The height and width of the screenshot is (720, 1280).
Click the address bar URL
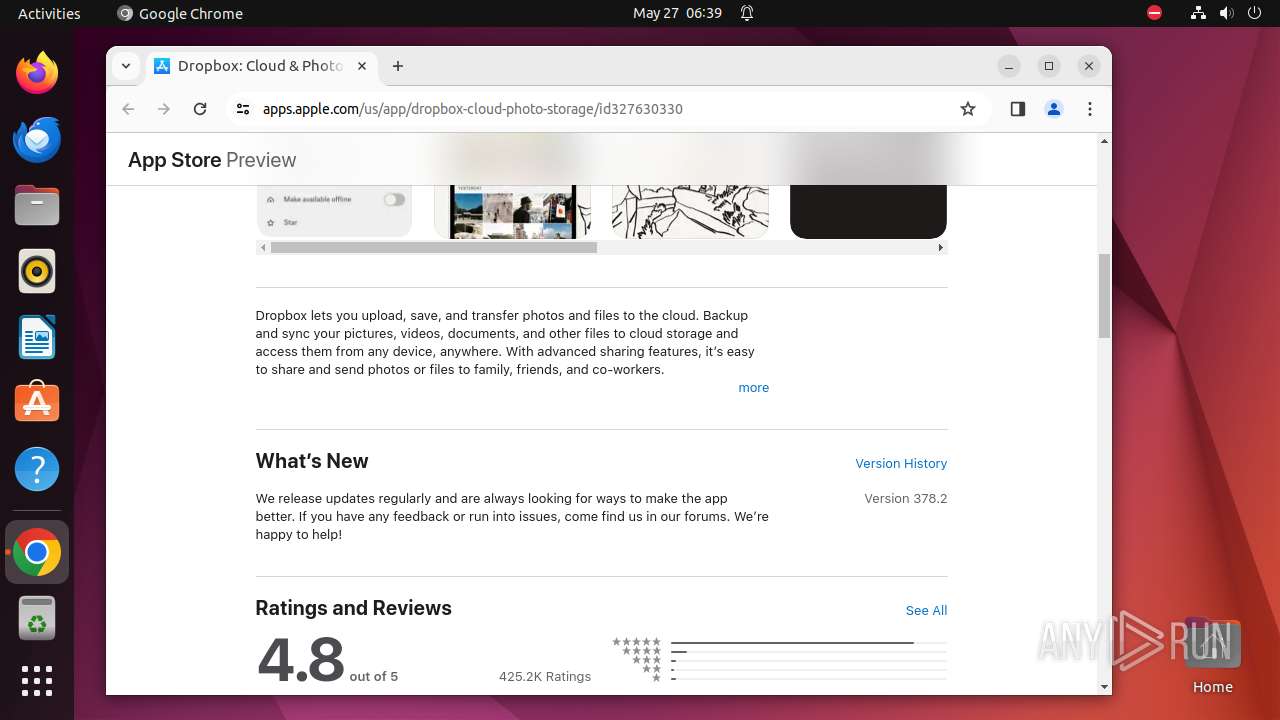click(x=472, y=109)
